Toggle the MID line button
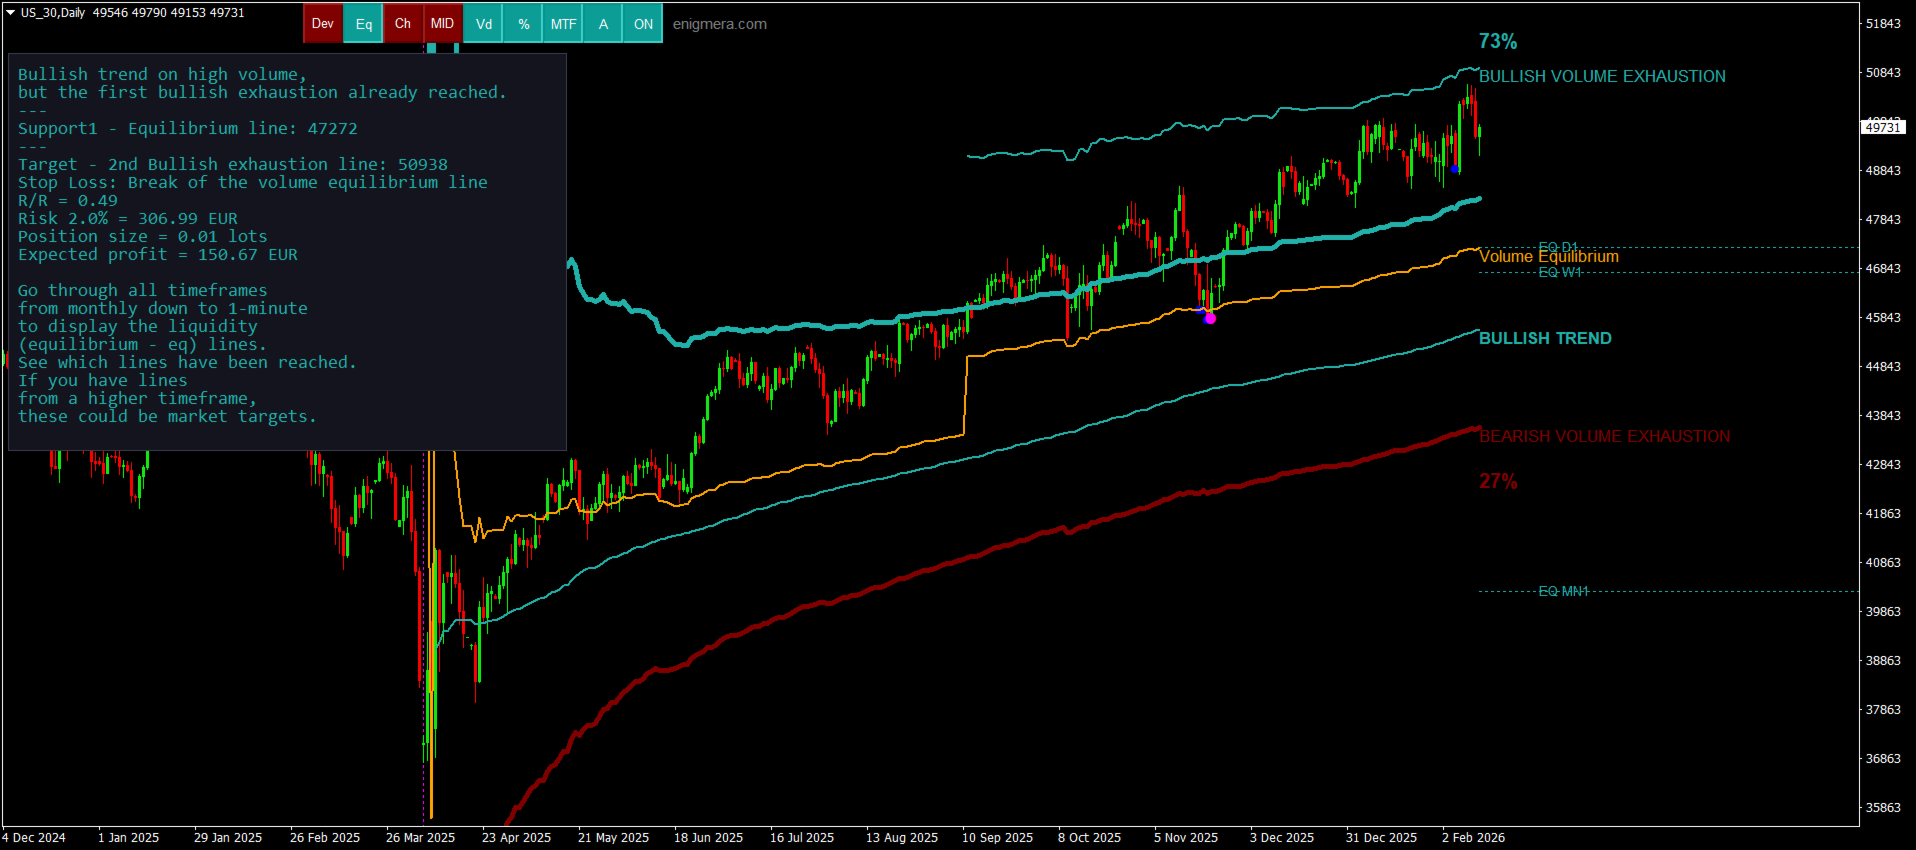The width and height of the screenshot is (1916, 850). point(442,24)
